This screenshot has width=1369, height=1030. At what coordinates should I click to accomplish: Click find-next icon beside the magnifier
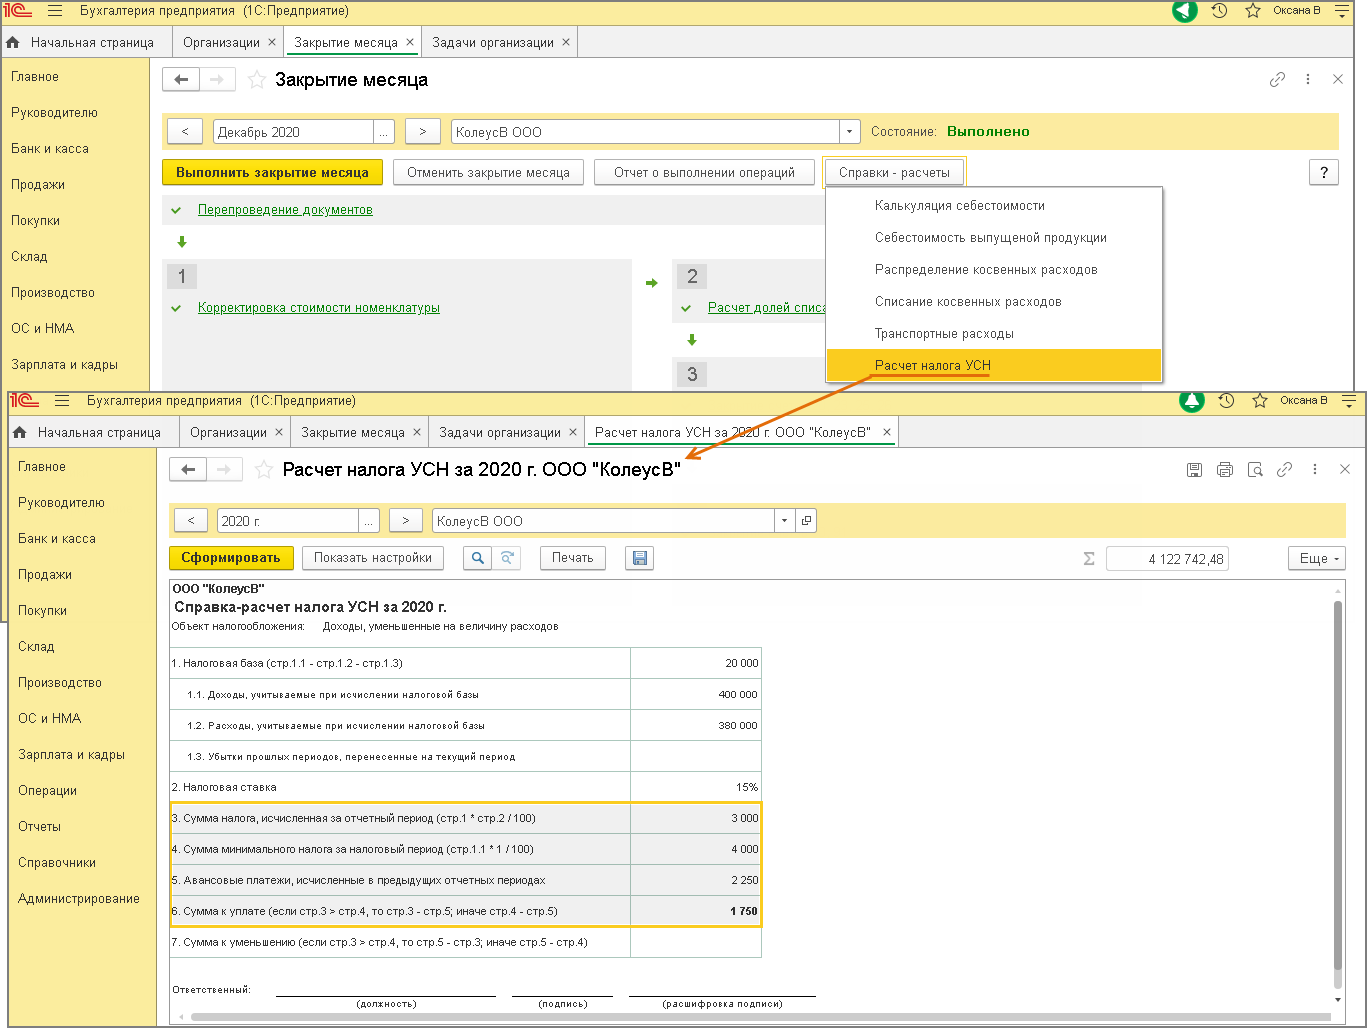(507, 558)
